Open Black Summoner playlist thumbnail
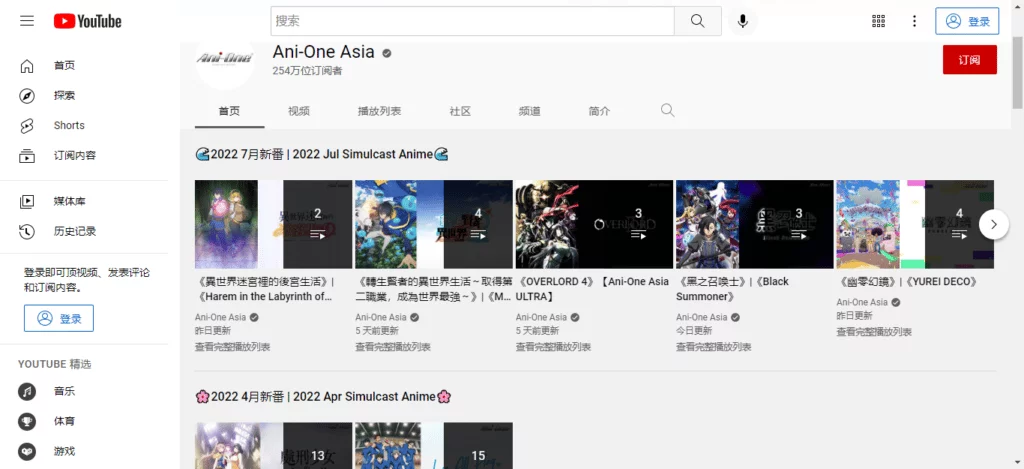Screen dimensions: 1024x469 pos(755,224)
